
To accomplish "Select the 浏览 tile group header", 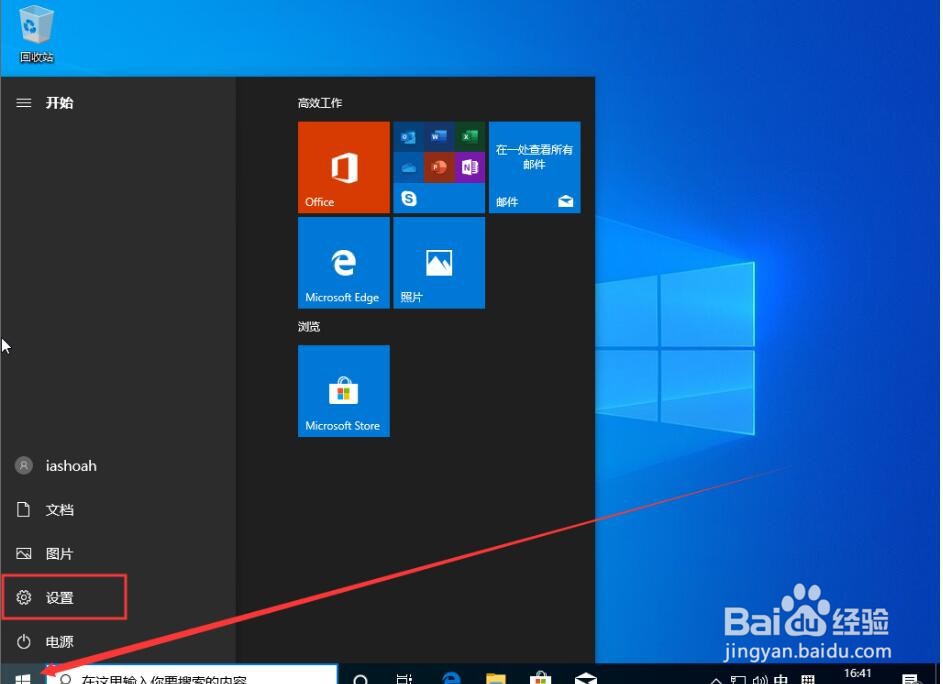I will (x=309, y=327).
